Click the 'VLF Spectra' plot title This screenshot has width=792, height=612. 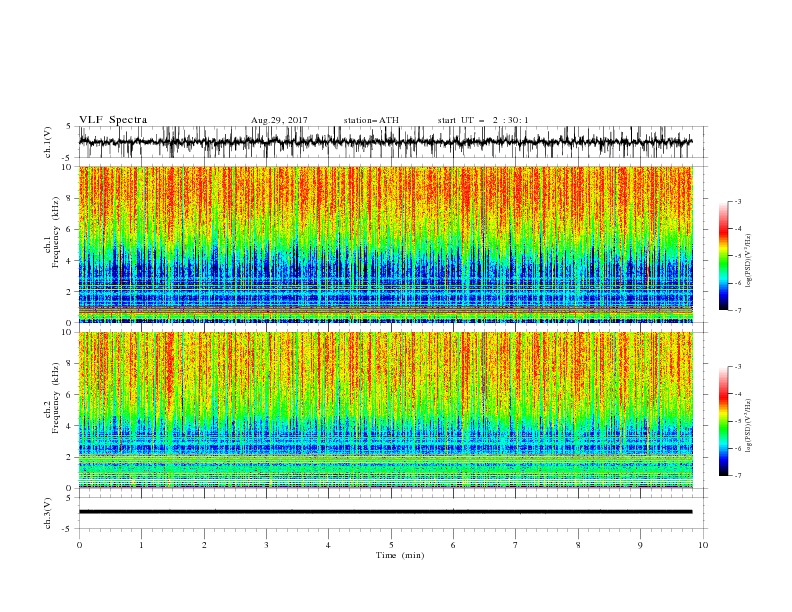(x=113, y=120)
